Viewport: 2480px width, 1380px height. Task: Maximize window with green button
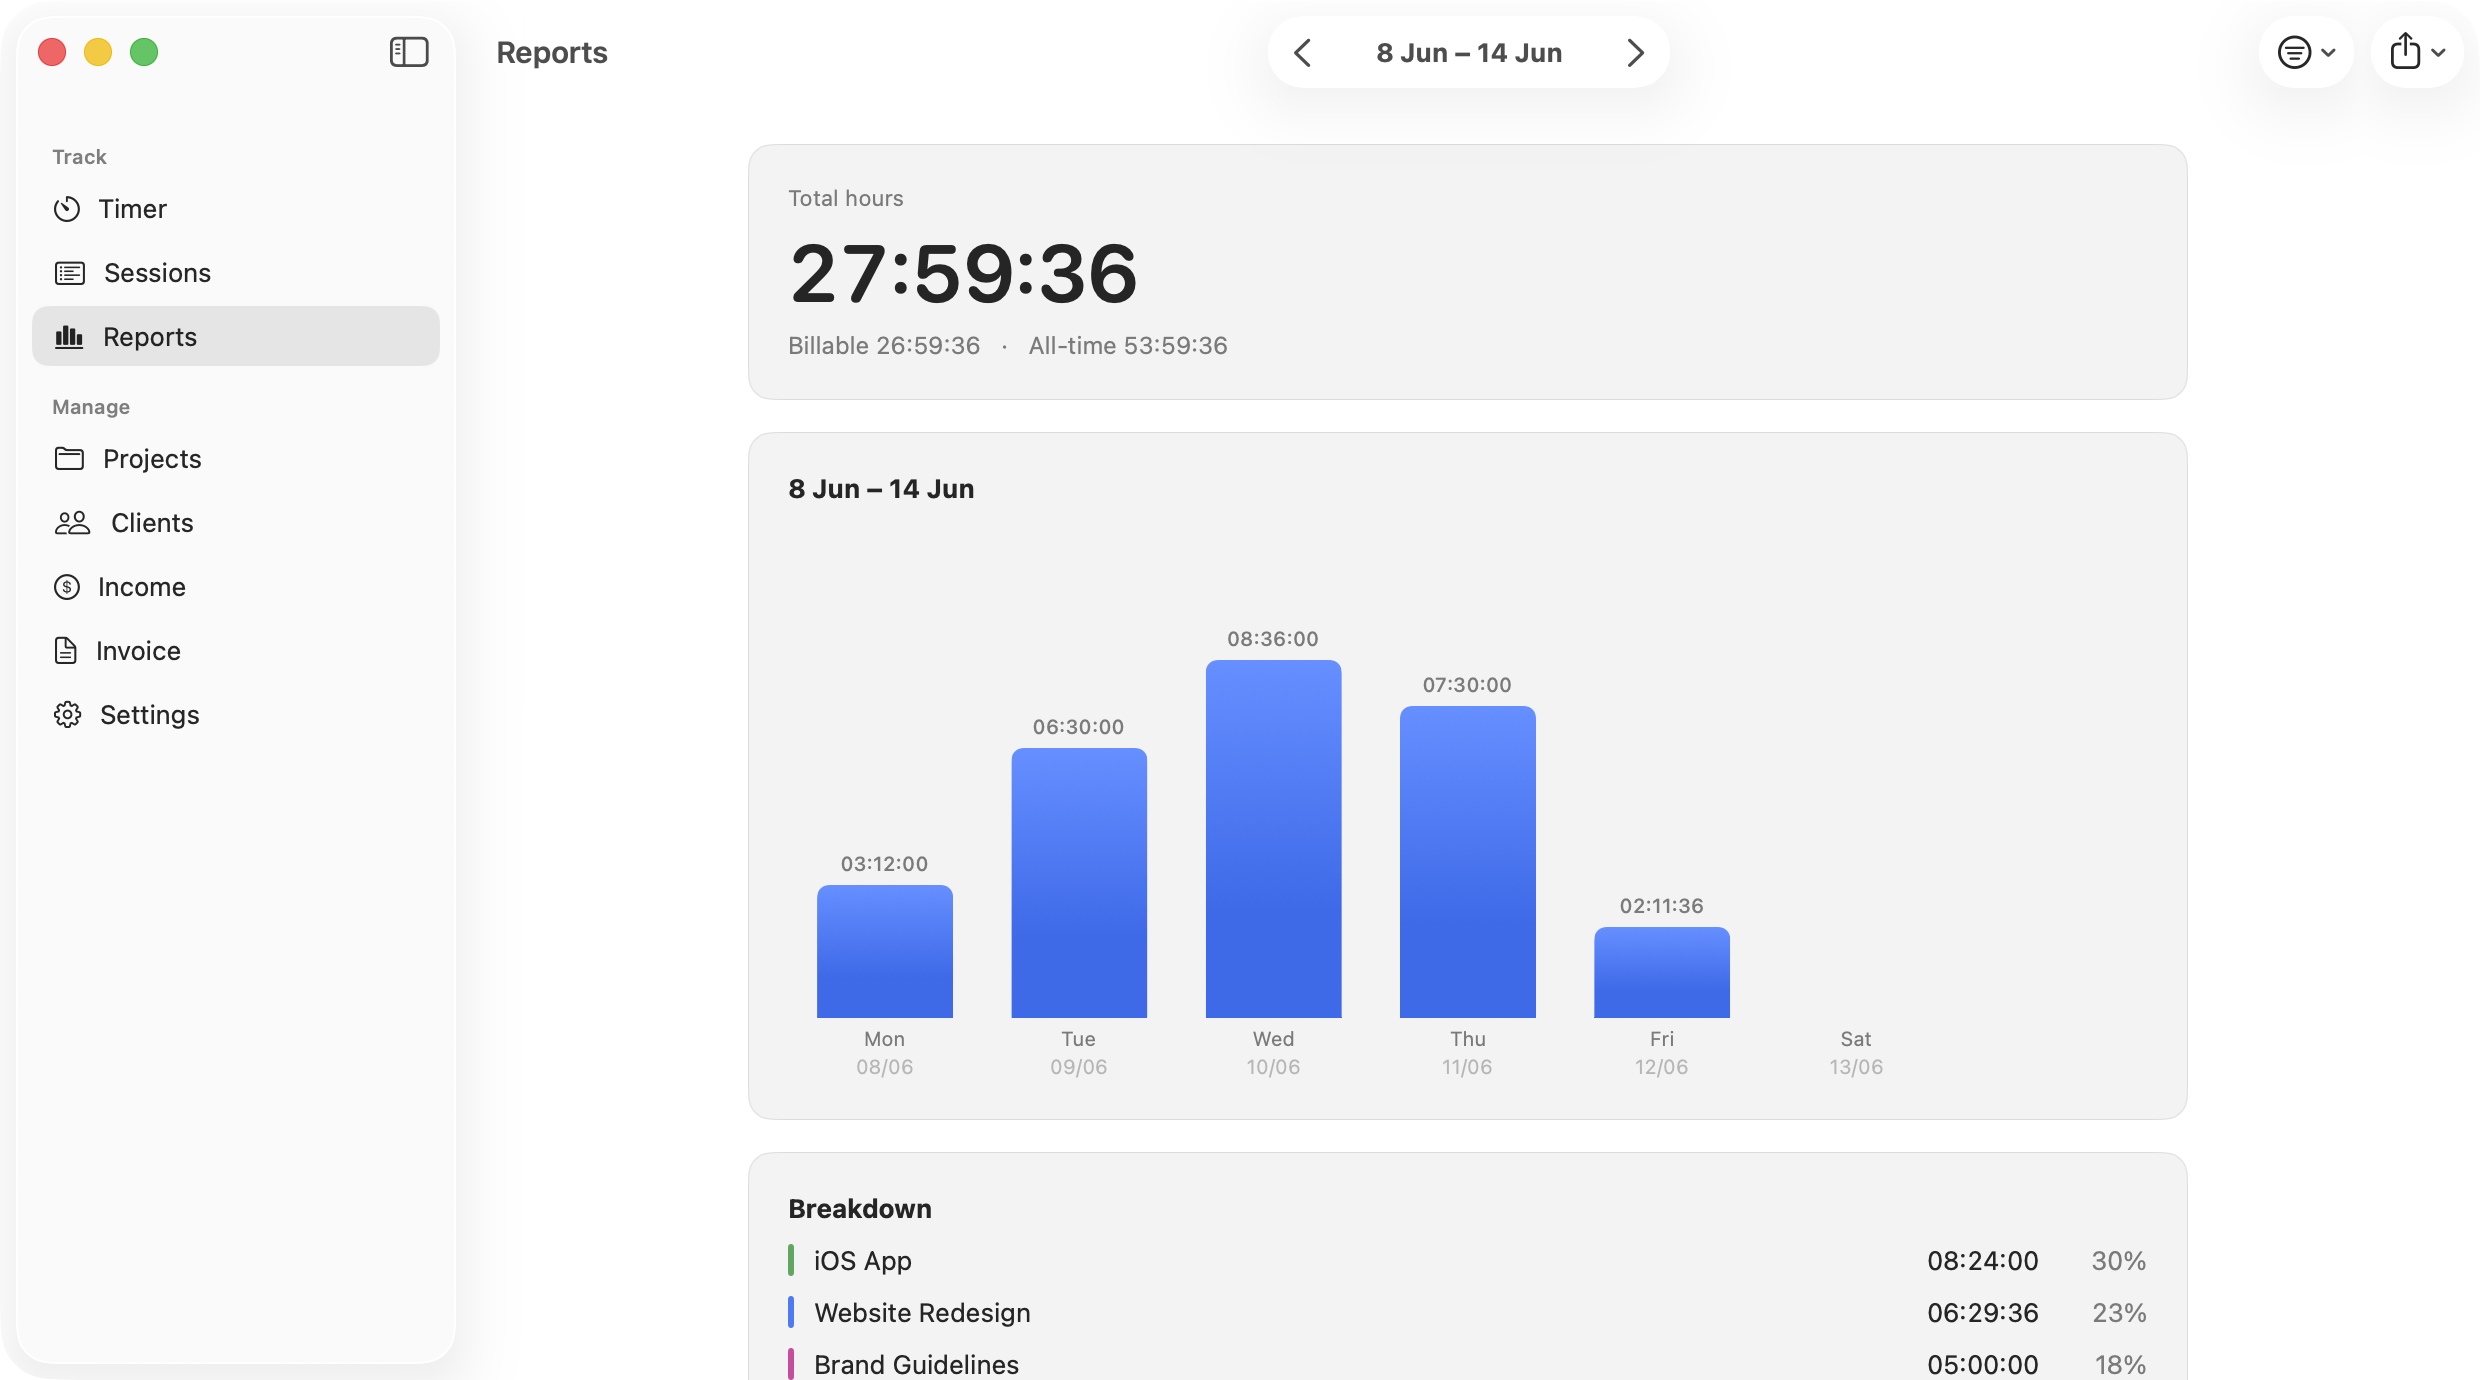[x=144, y=52]
